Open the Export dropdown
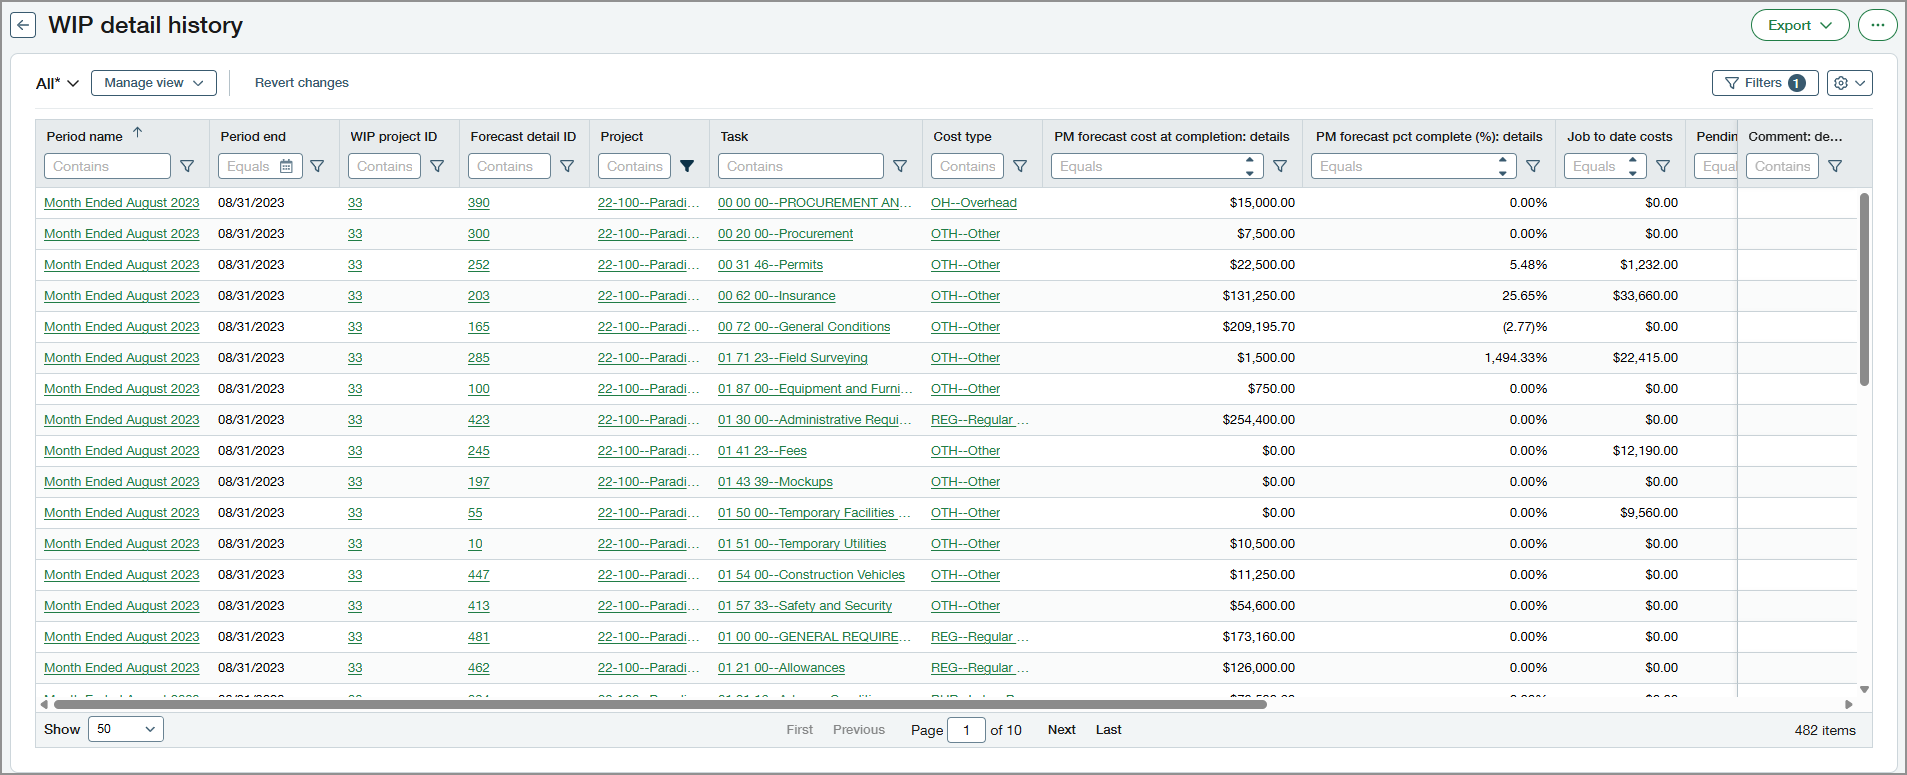This screenshot has height=775, width=1907. click(x=1800, y=25)
